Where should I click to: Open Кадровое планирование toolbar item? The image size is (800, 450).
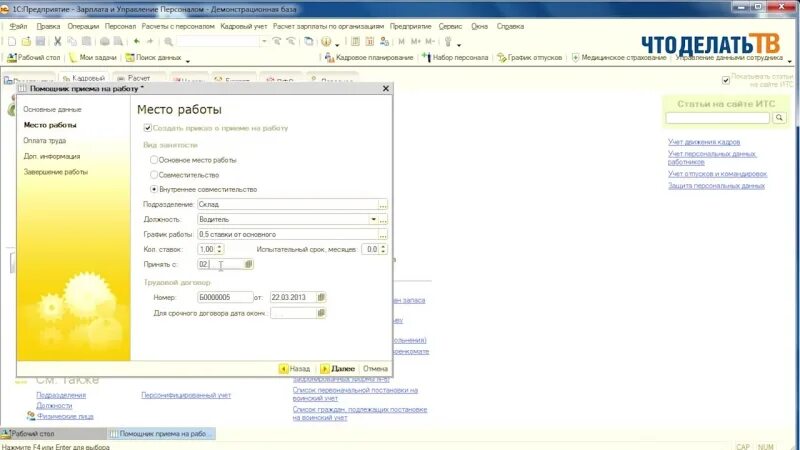(x=369, y=58)
